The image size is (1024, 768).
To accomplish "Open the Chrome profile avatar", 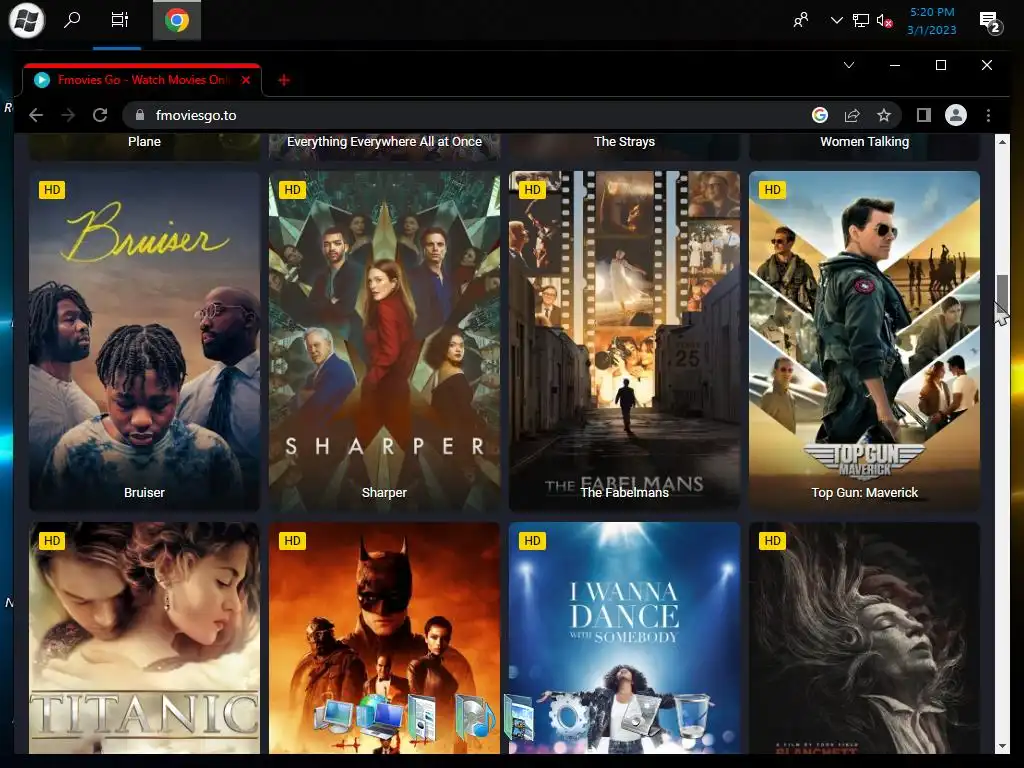I will (x=955, y=115).
